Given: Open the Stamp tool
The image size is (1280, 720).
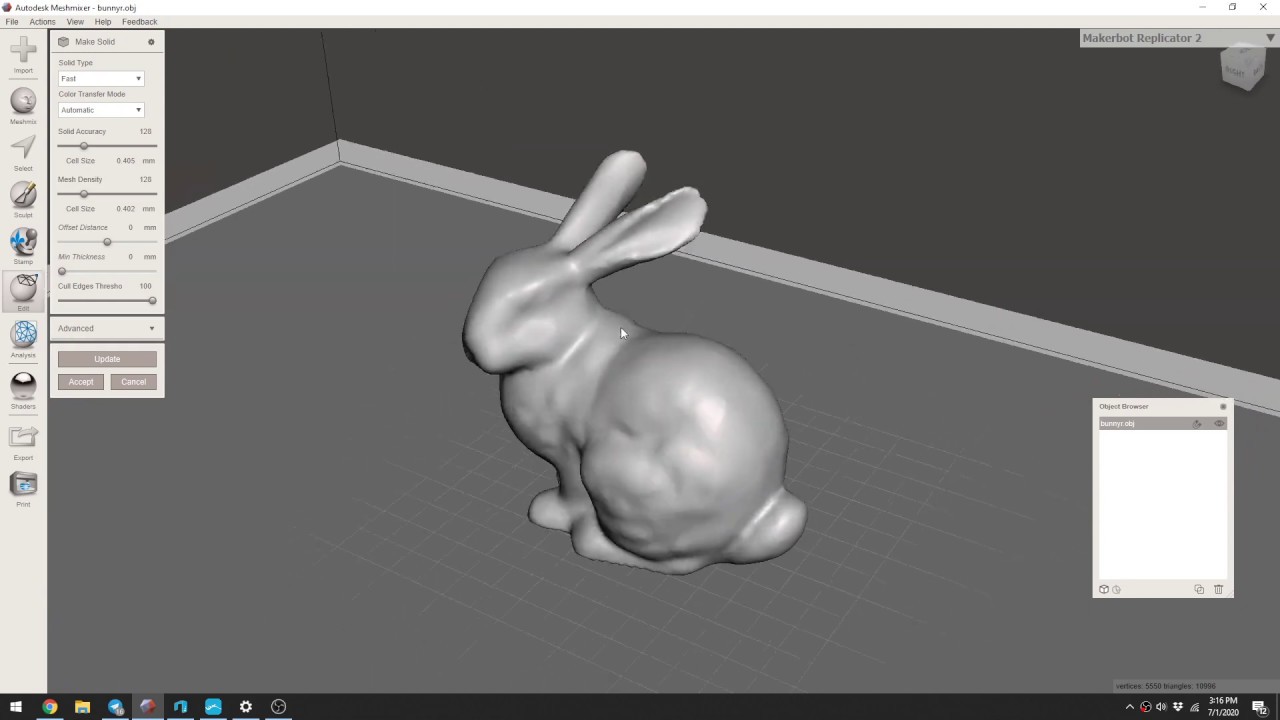Looking at the screenshot, I should point(23,245).
